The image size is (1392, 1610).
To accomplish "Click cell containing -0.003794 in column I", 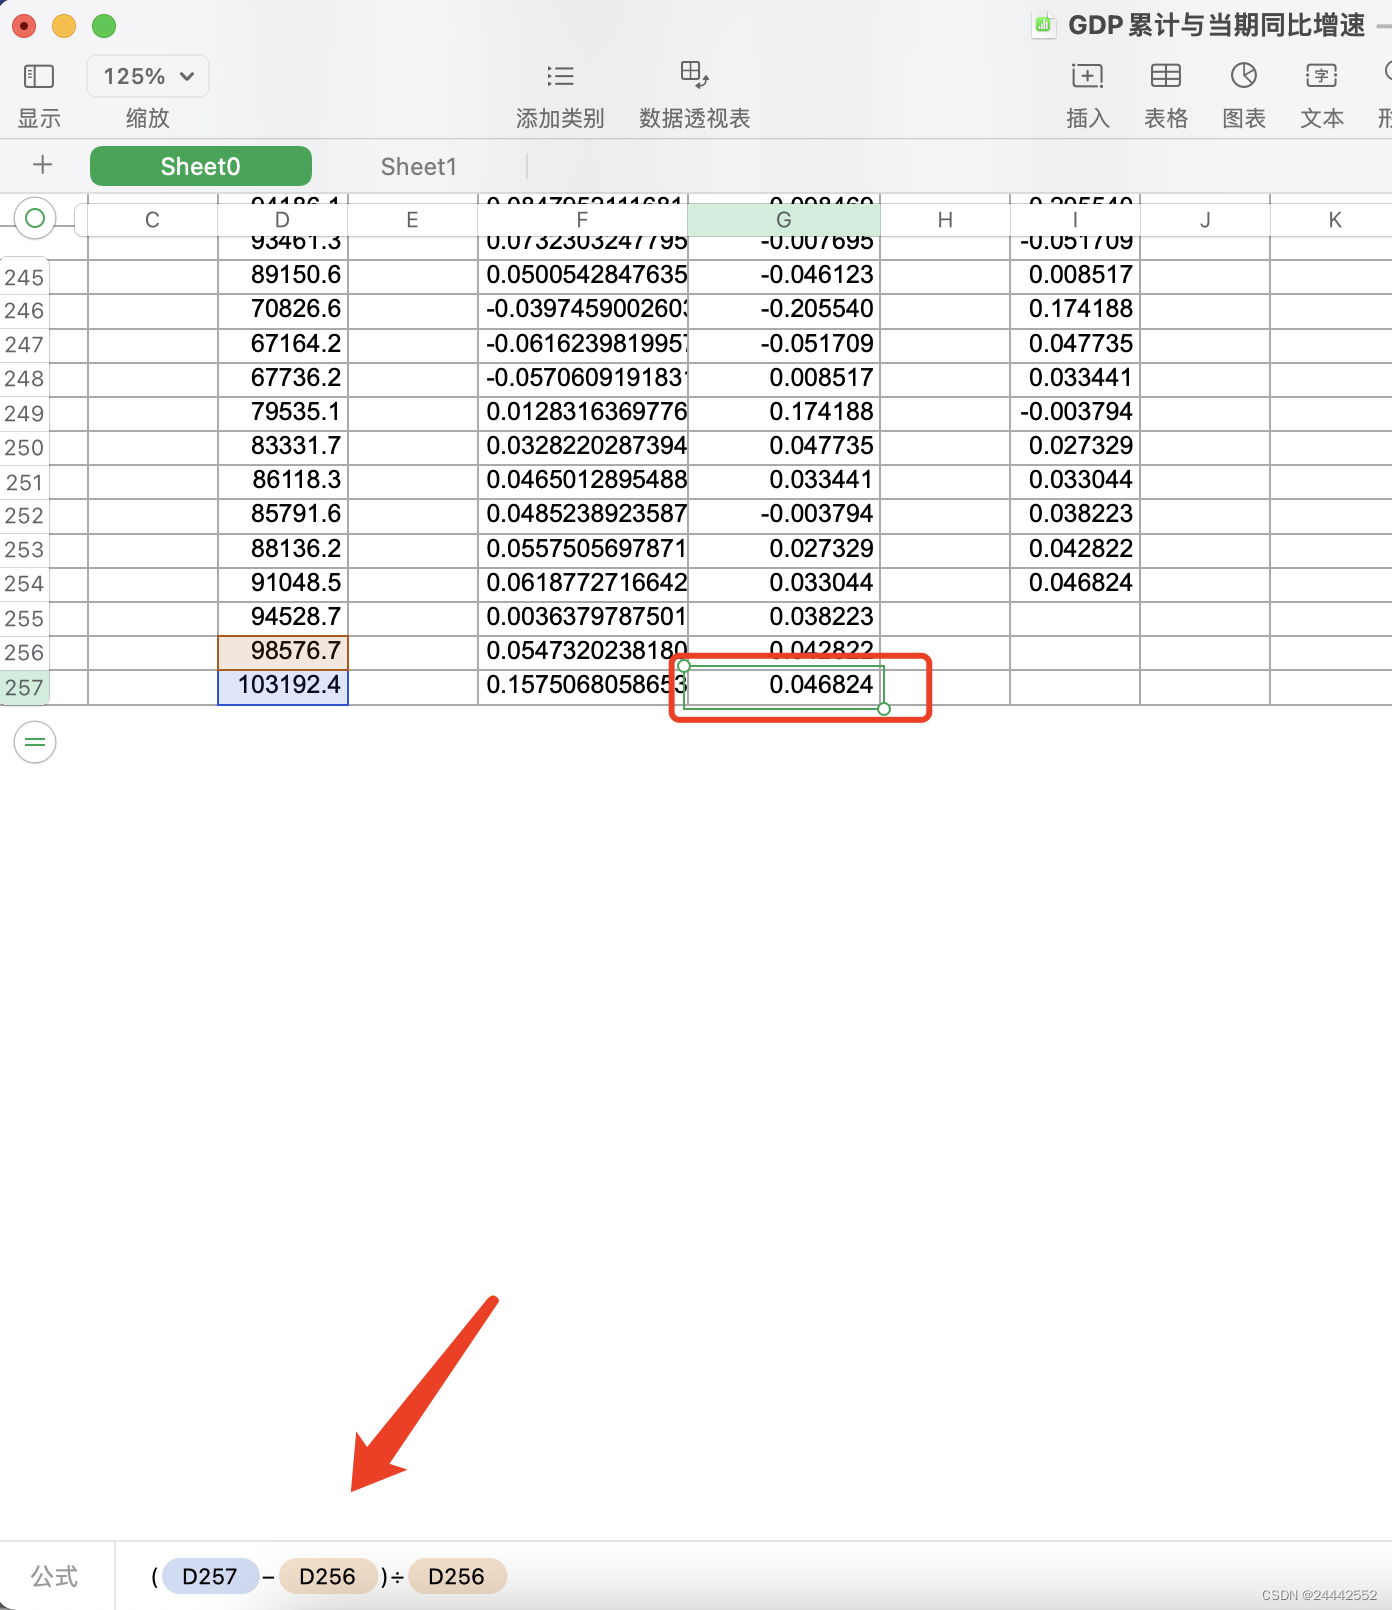I will (1075, 413).
